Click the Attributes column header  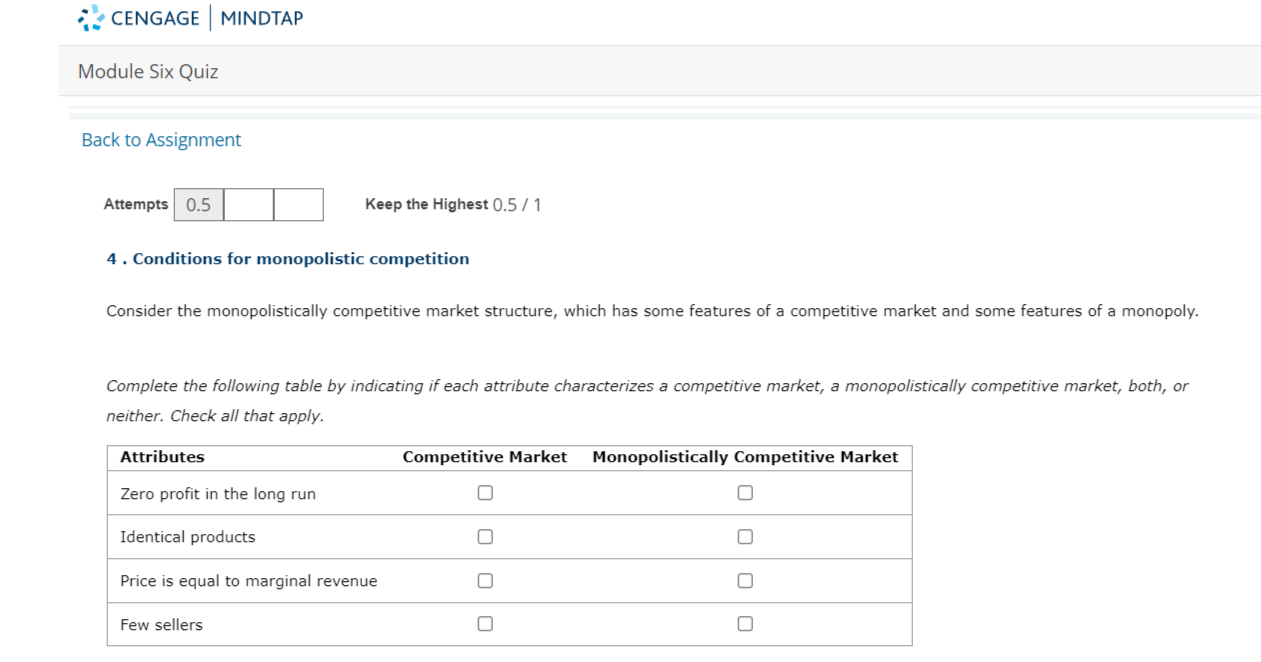tap(150, 456)
